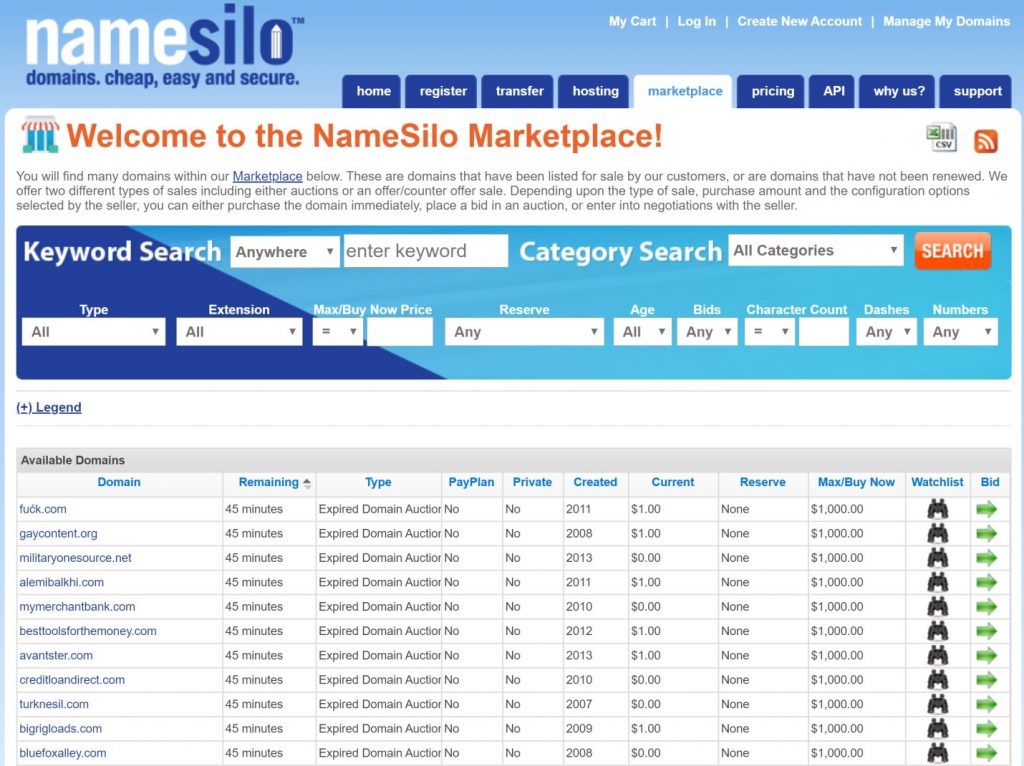Bid on mymerchantbank.com via green arrow
The width and height of the screenshot is (1024, 766).
[x=987, y=607]
